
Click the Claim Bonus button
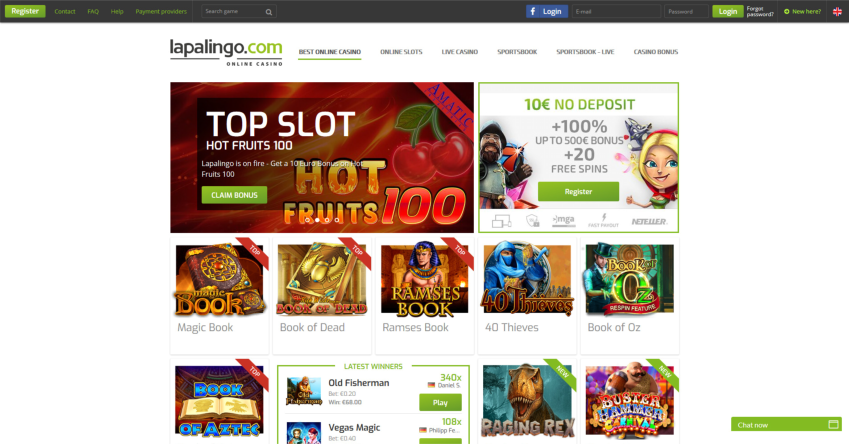tap(234, 195)
